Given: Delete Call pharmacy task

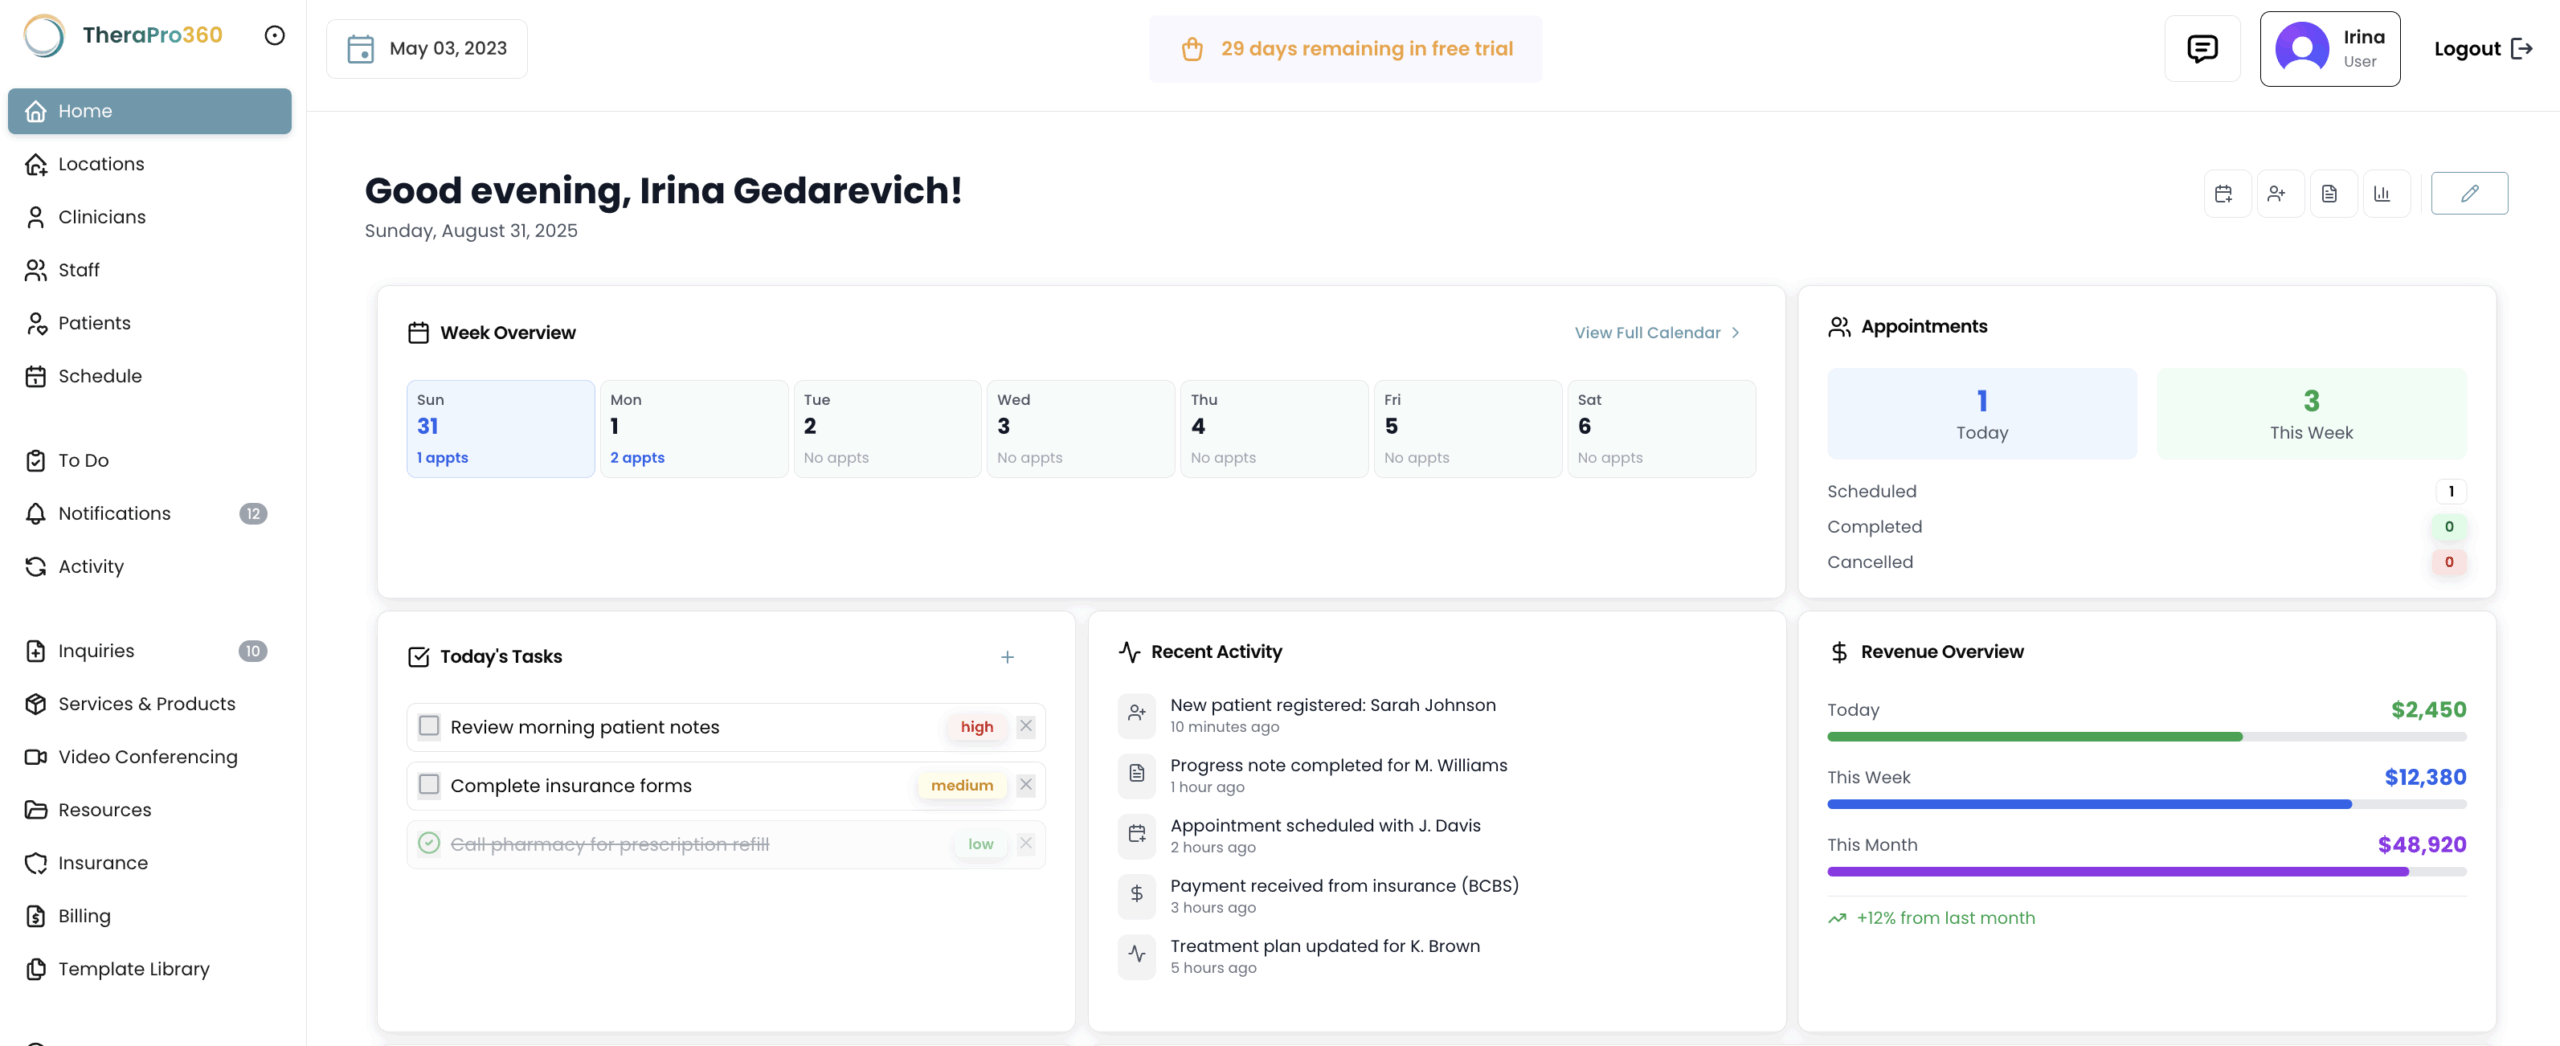Looking at the screenshot, I should tap(1025, 843).
